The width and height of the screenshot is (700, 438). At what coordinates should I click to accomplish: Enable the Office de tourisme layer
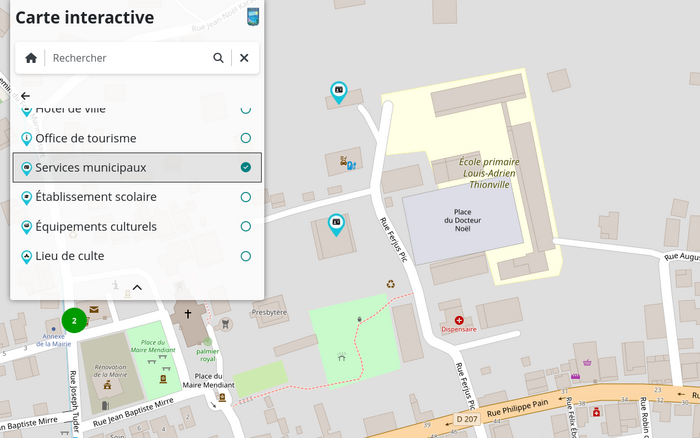[245, 138]
